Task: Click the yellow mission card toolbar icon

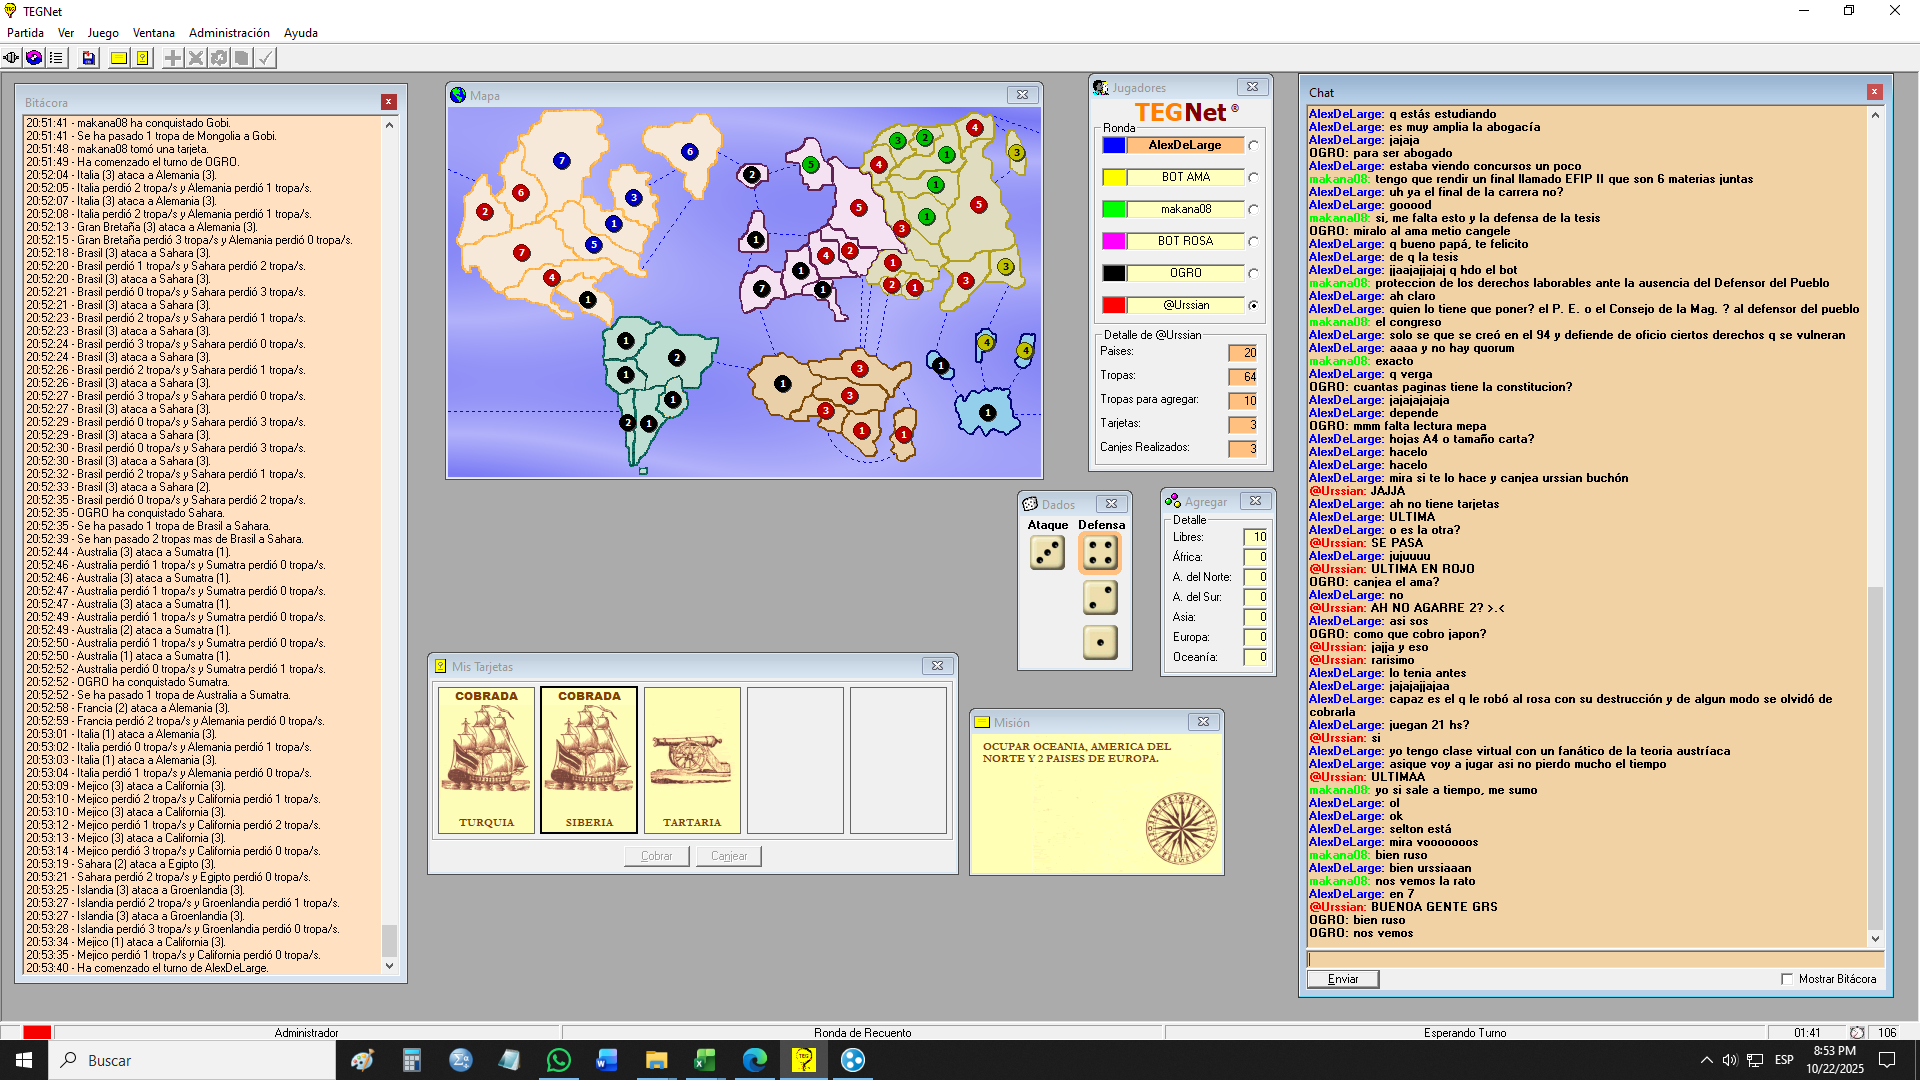Action: [119, 58]
